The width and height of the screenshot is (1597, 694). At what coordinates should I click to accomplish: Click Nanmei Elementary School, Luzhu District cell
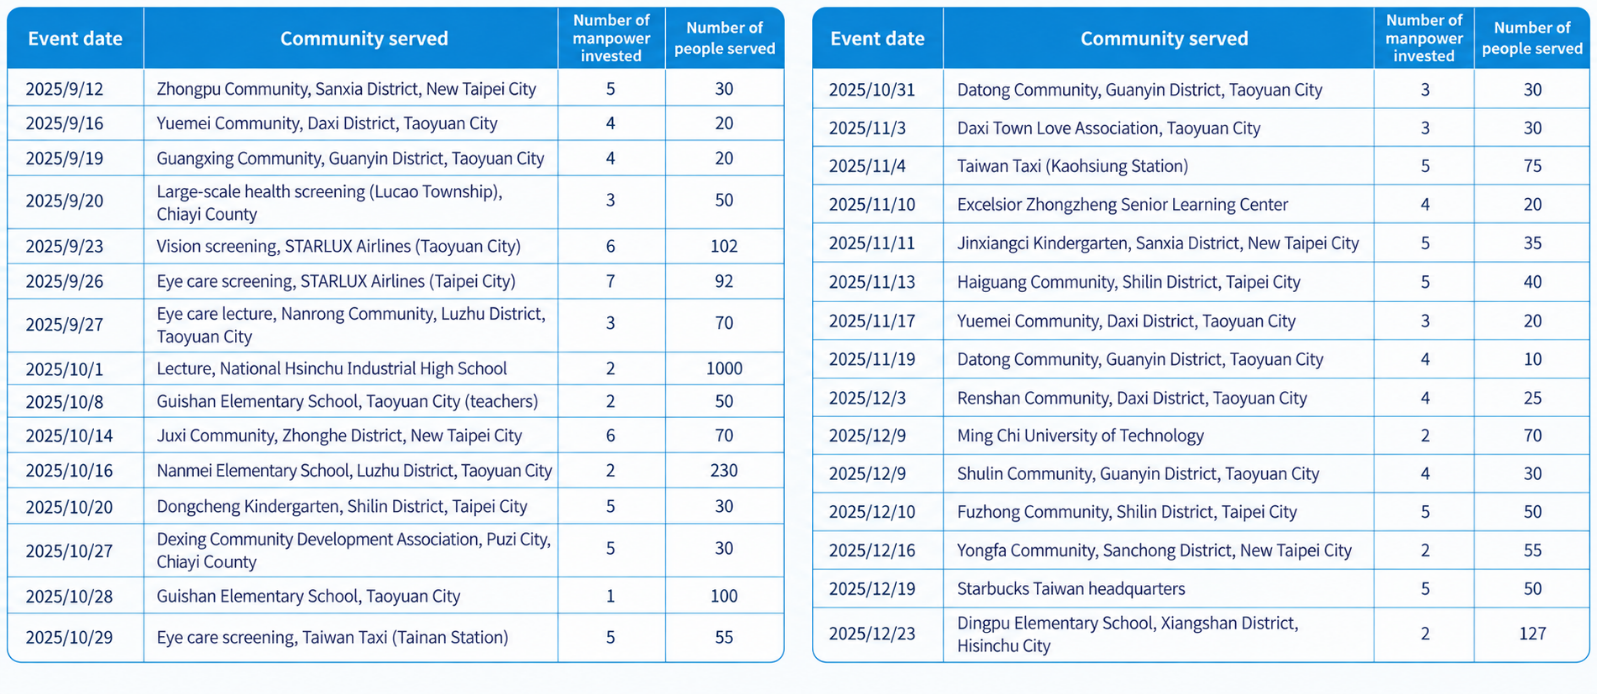pos(354,471)
